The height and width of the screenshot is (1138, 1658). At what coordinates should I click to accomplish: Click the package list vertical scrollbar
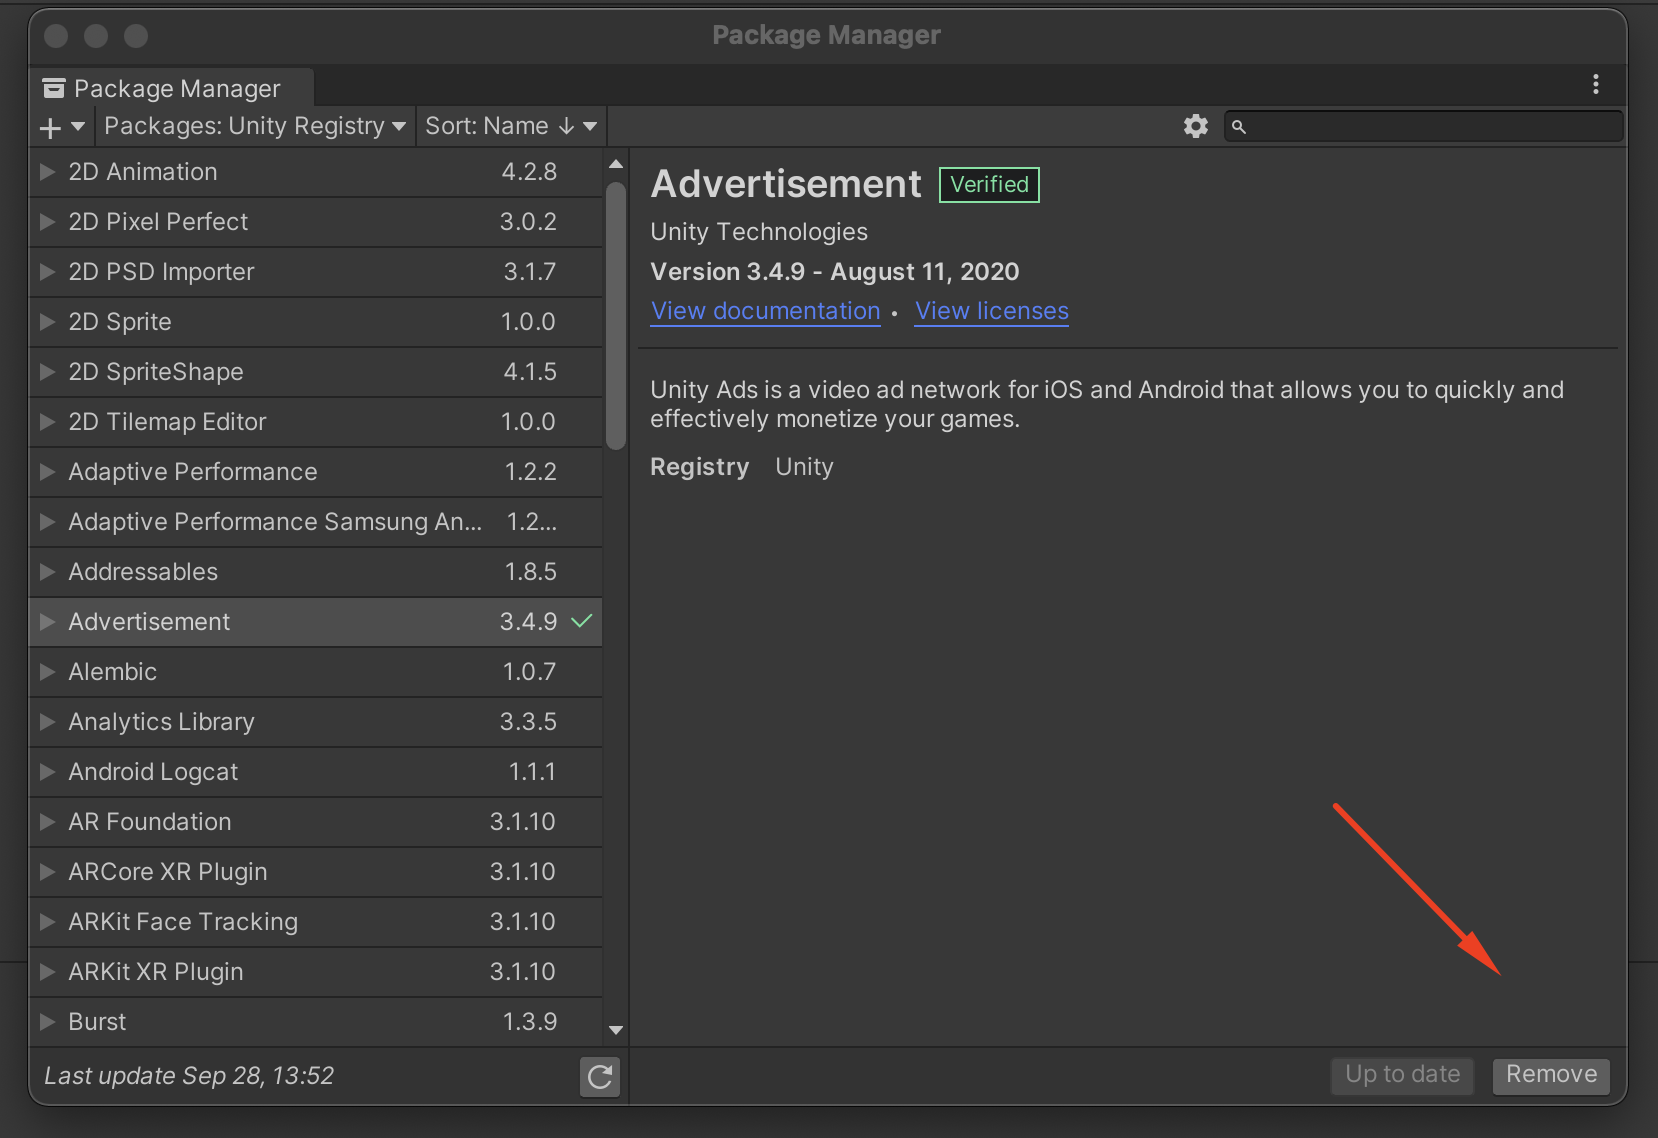616,315
